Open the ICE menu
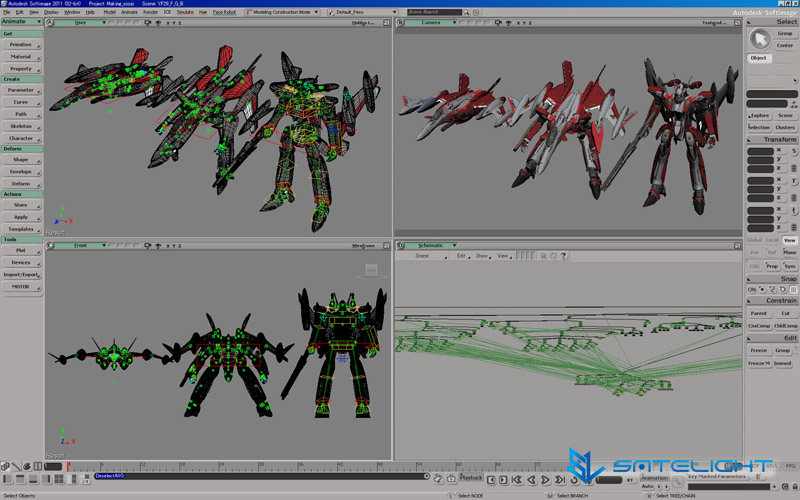This screenshot has width=800, height=500. (167, 12)
